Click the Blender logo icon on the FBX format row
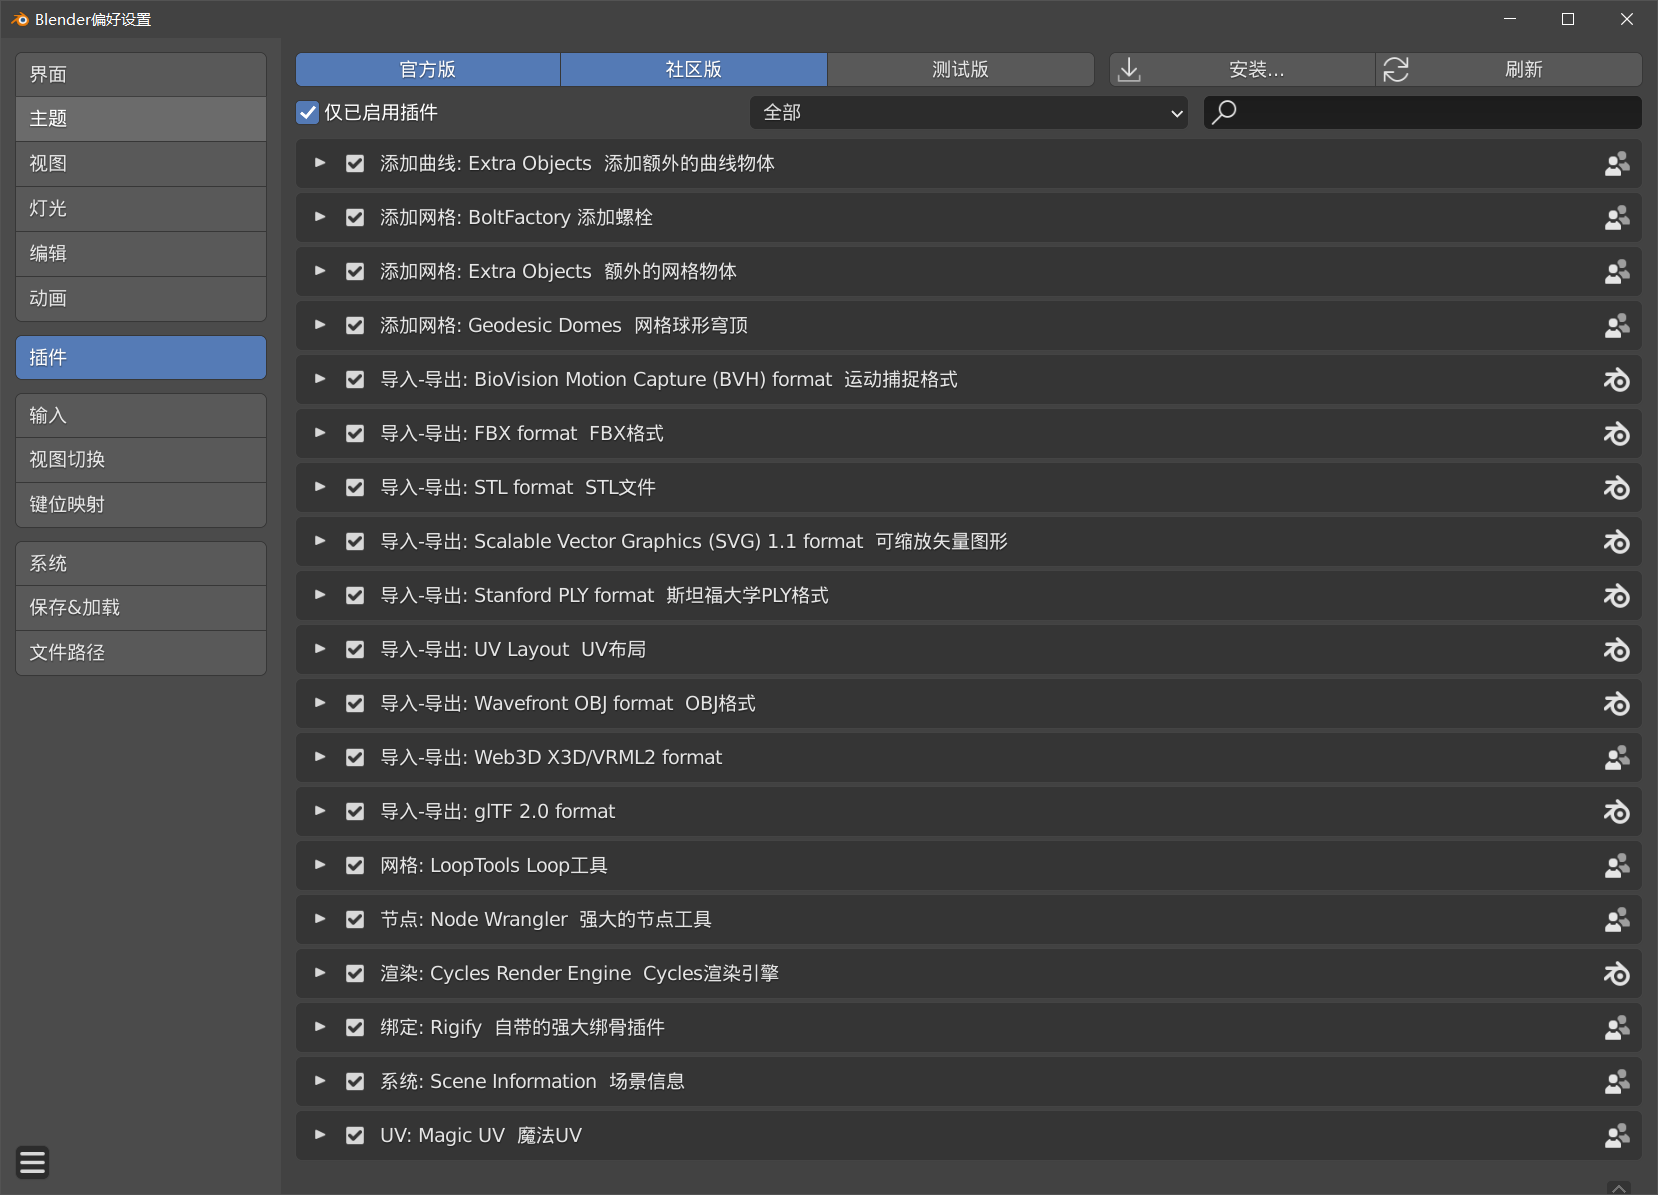 1616,434
